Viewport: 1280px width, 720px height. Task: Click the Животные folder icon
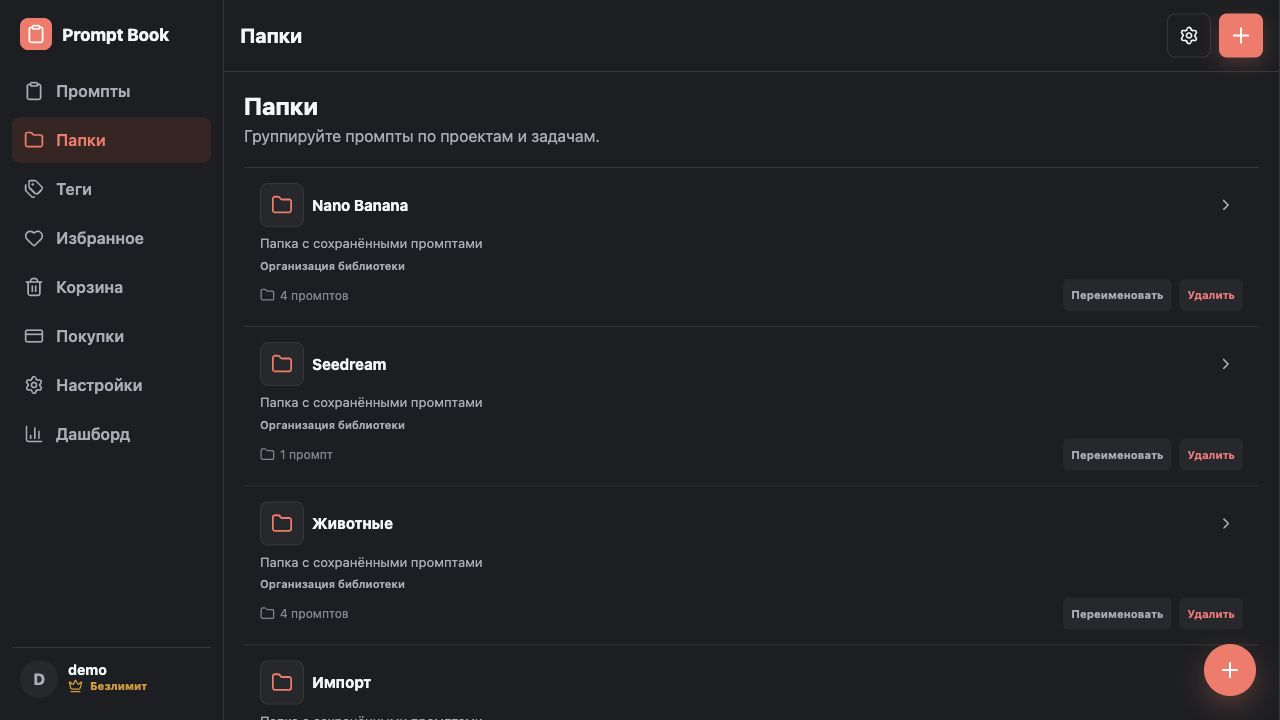282,523
